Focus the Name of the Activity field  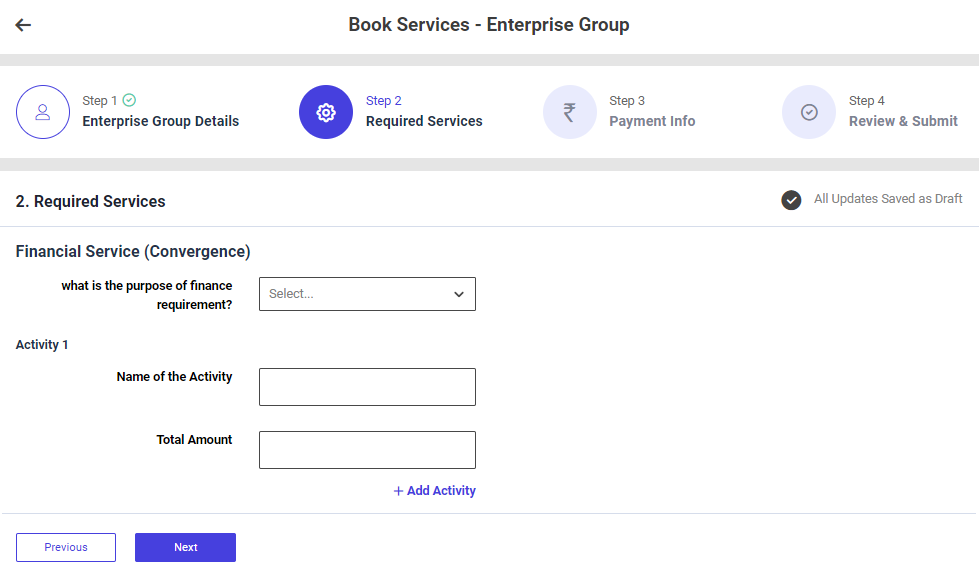(x=367, y=387)
